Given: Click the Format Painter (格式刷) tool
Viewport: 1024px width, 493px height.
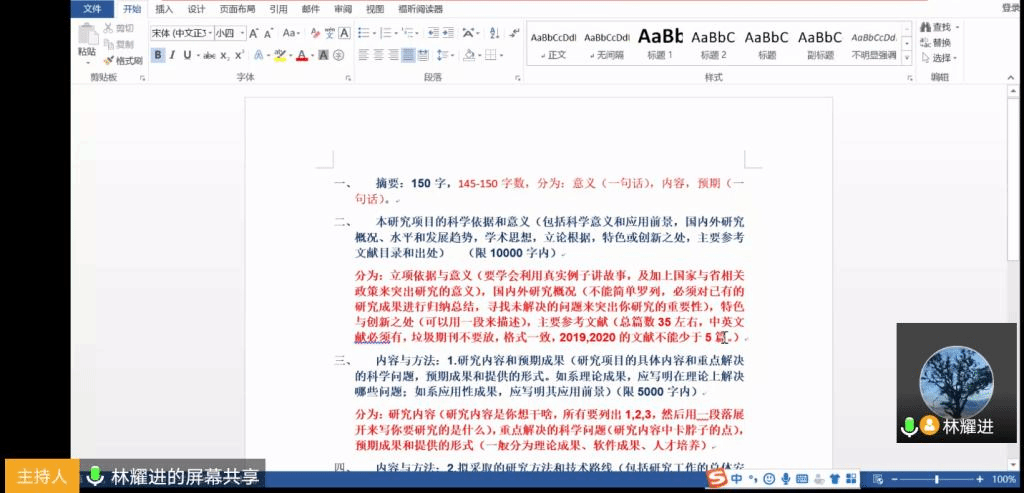Looking at the screenshot, I should [122, 60].
